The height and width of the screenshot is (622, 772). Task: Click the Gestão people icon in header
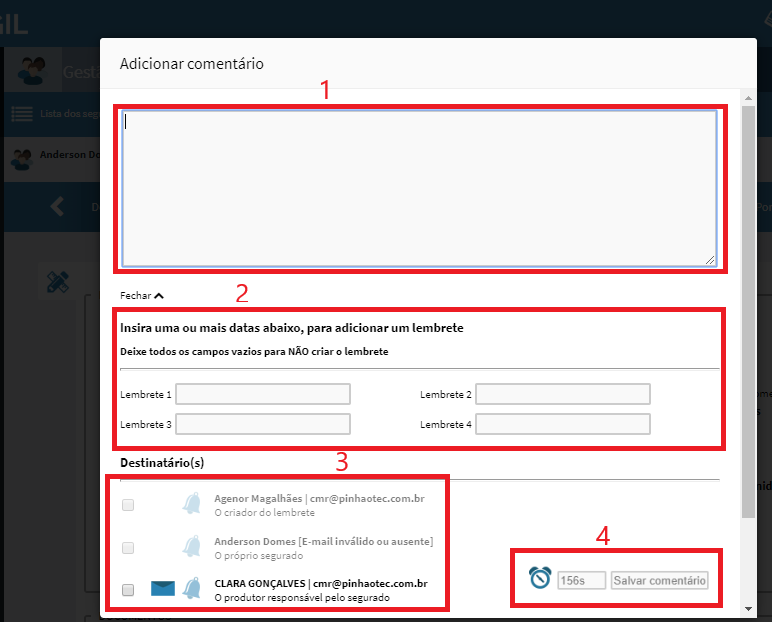tap(32, 70)
